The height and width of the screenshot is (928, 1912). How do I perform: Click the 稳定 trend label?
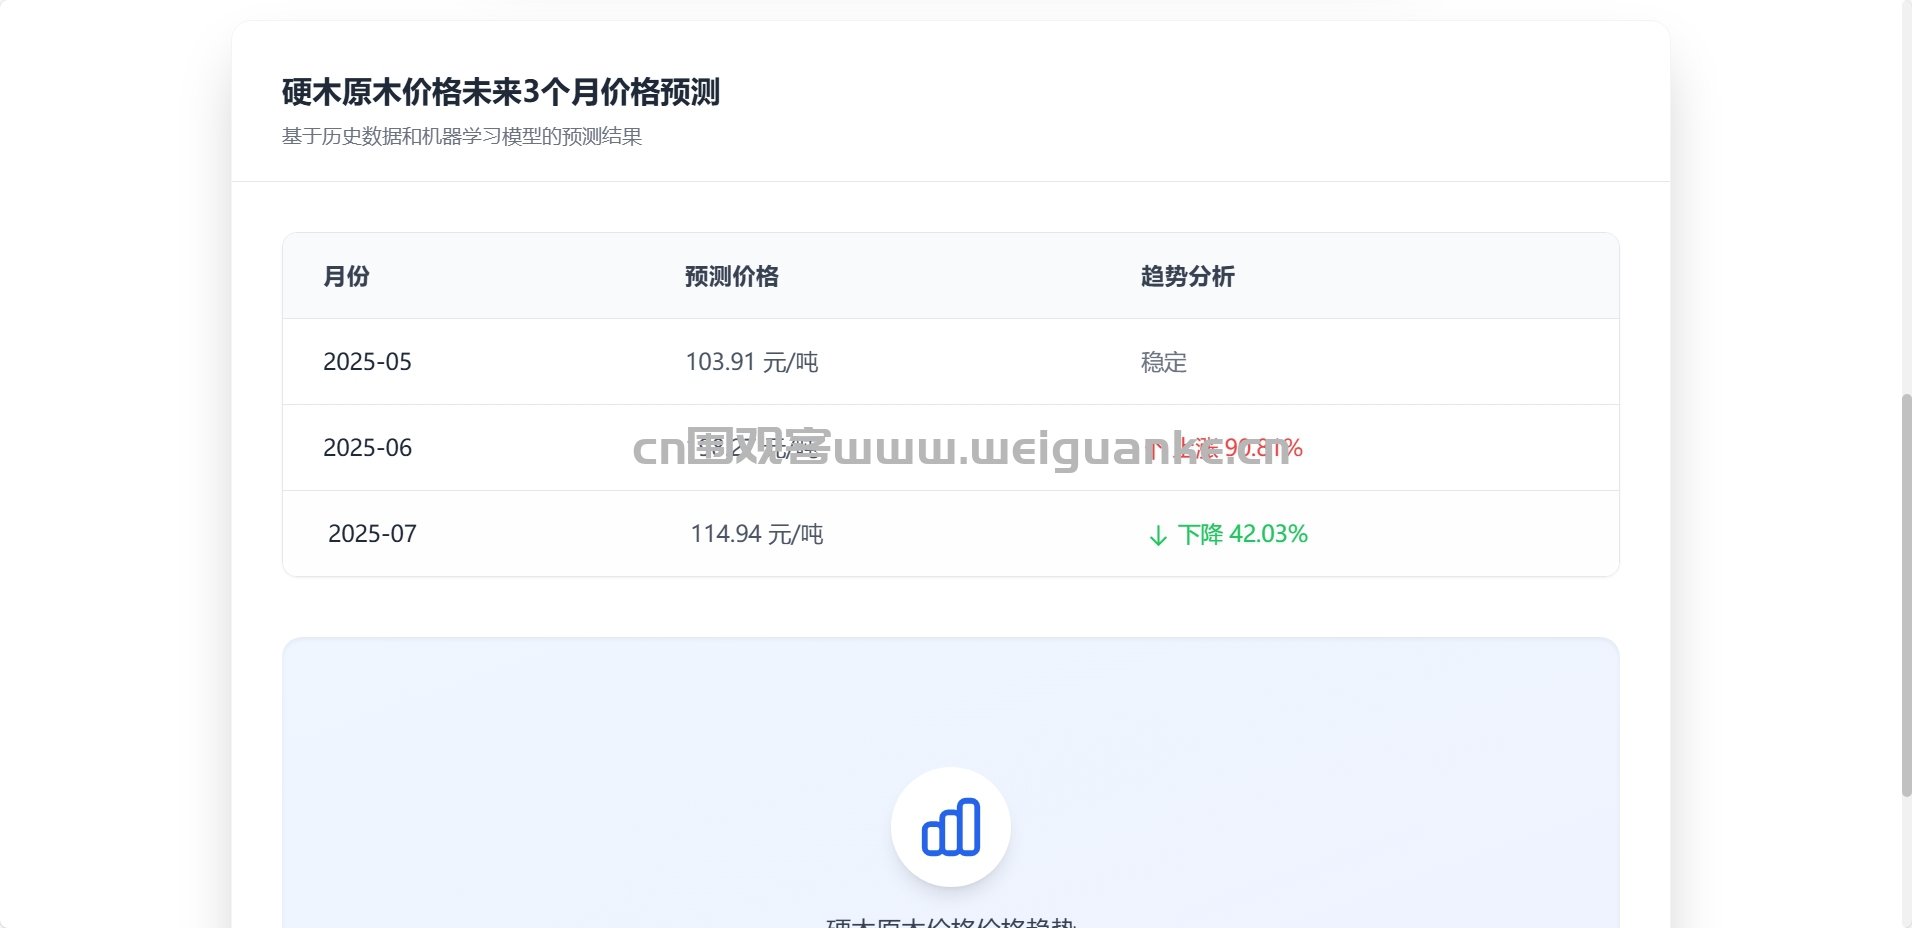(x=1164, y=362)
